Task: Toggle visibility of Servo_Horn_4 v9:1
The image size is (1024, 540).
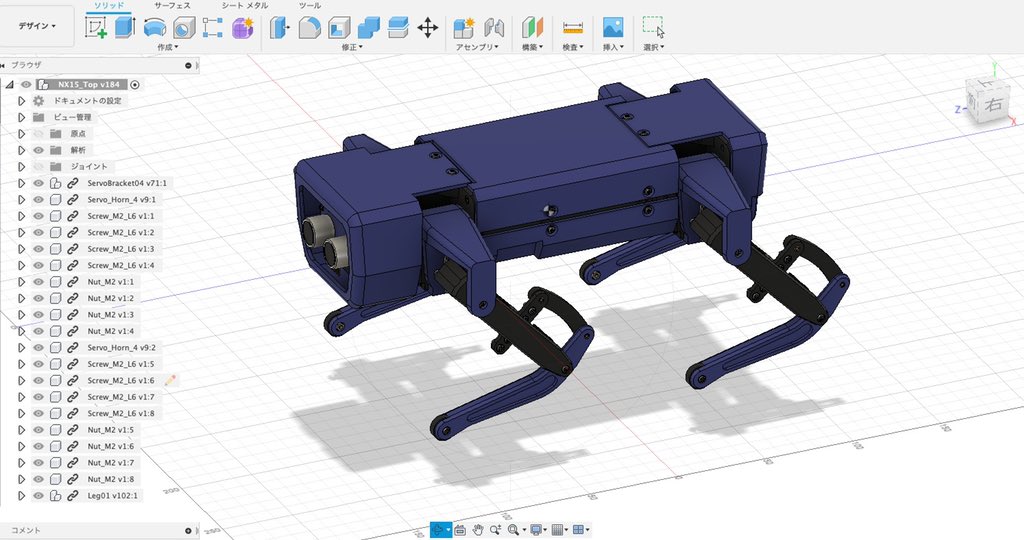Action: [x=39, y=200]
